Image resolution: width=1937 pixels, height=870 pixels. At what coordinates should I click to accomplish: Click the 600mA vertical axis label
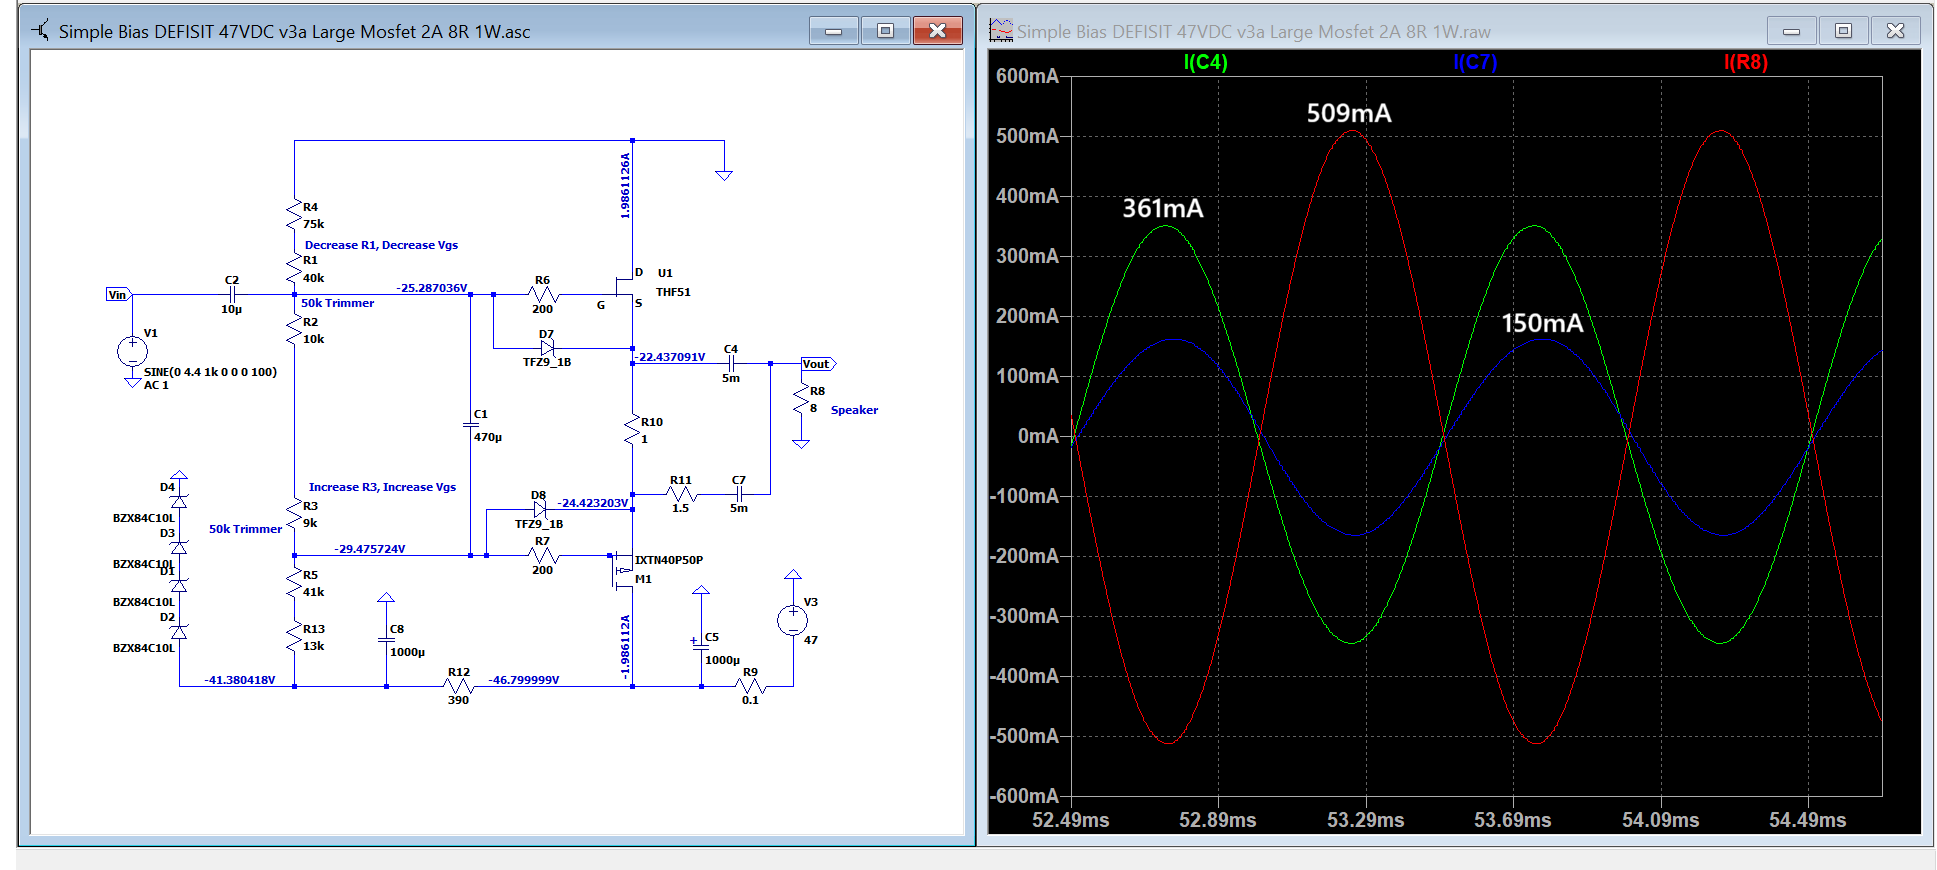tap(1027, 76)
